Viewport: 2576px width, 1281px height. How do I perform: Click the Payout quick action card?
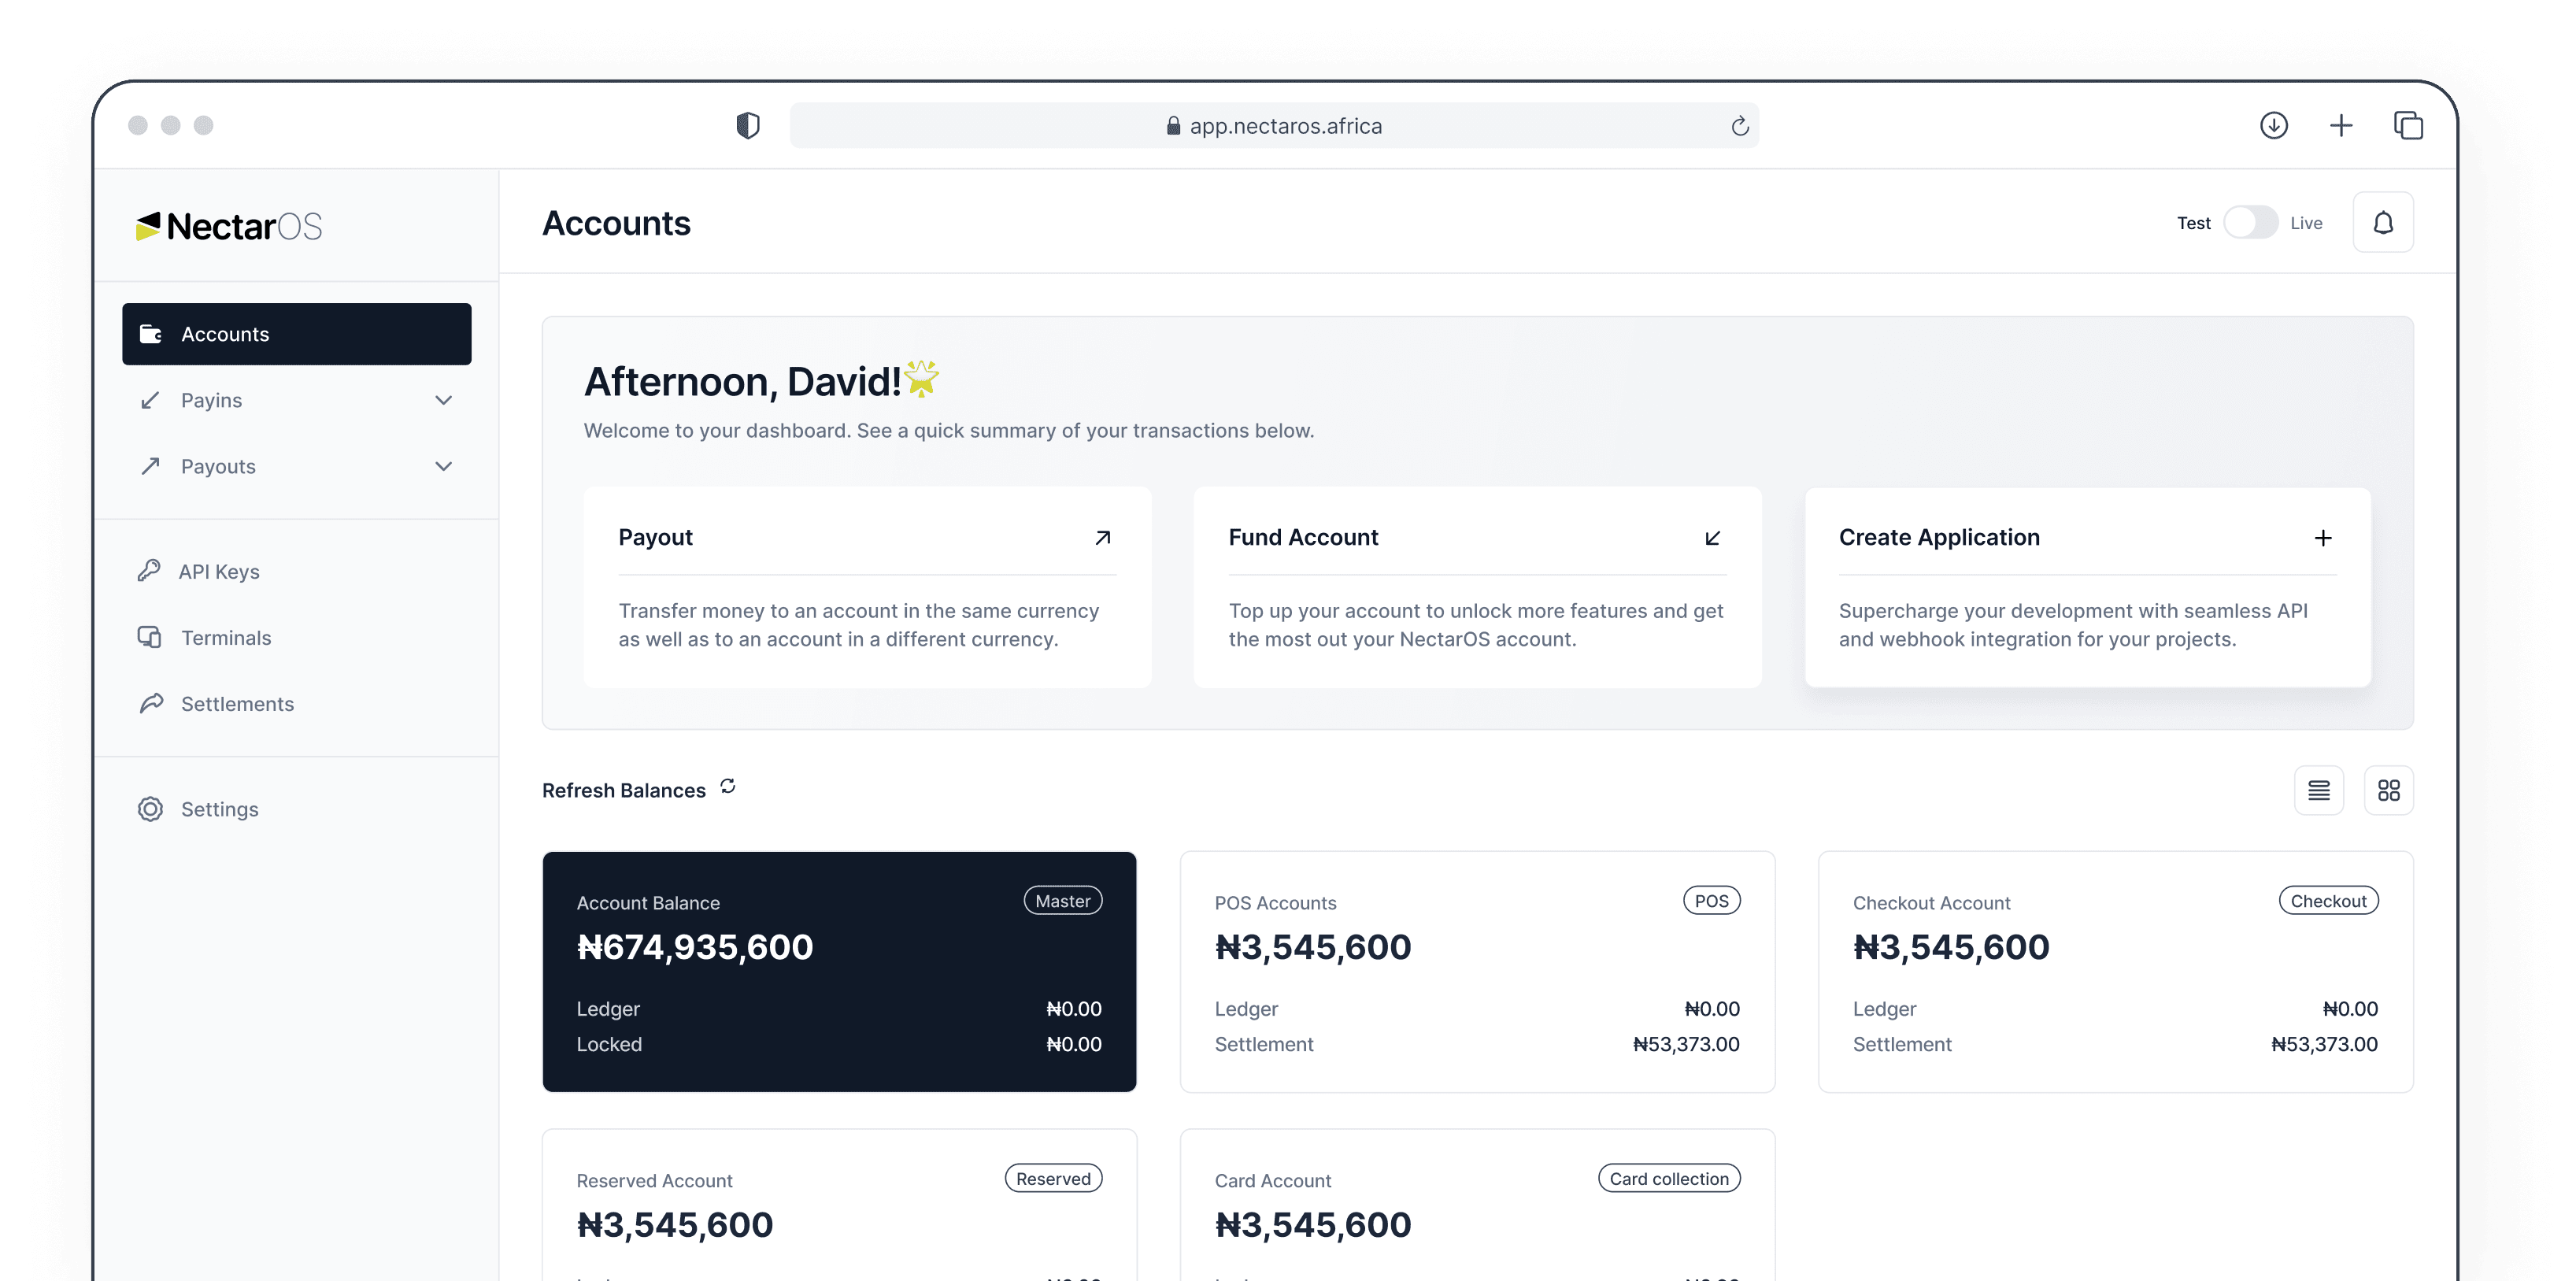[x=867, y=587]
